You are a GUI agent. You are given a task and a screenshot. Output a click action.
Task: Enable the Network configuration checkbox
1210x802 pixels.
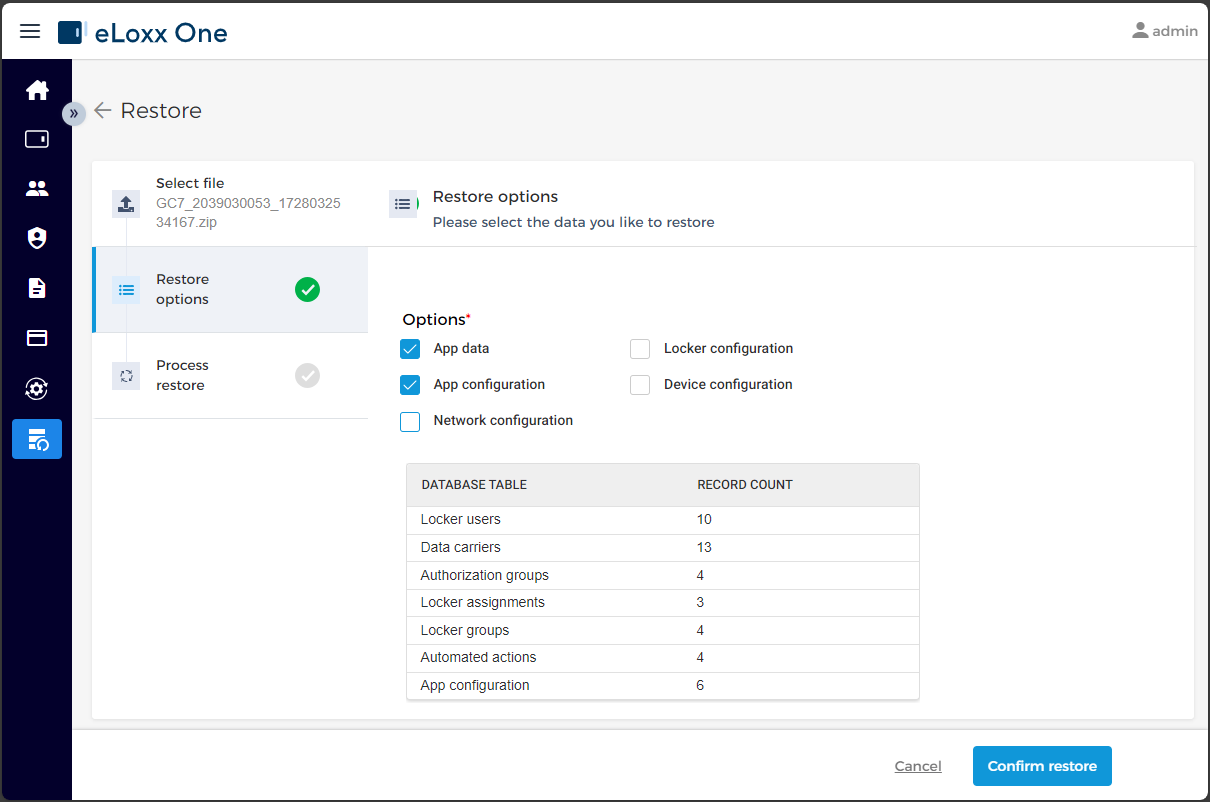click(x=410, y=421)
